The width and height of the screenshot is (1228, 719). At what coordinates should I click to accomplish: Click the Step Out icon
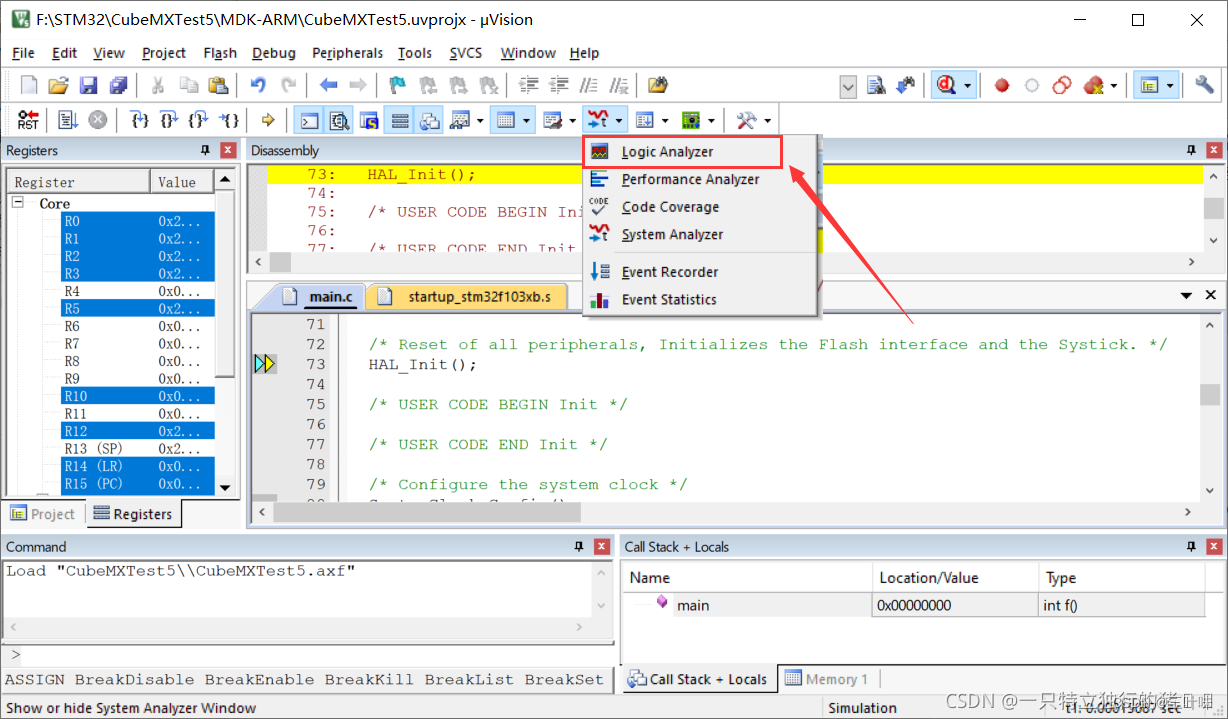pos(199,120)
